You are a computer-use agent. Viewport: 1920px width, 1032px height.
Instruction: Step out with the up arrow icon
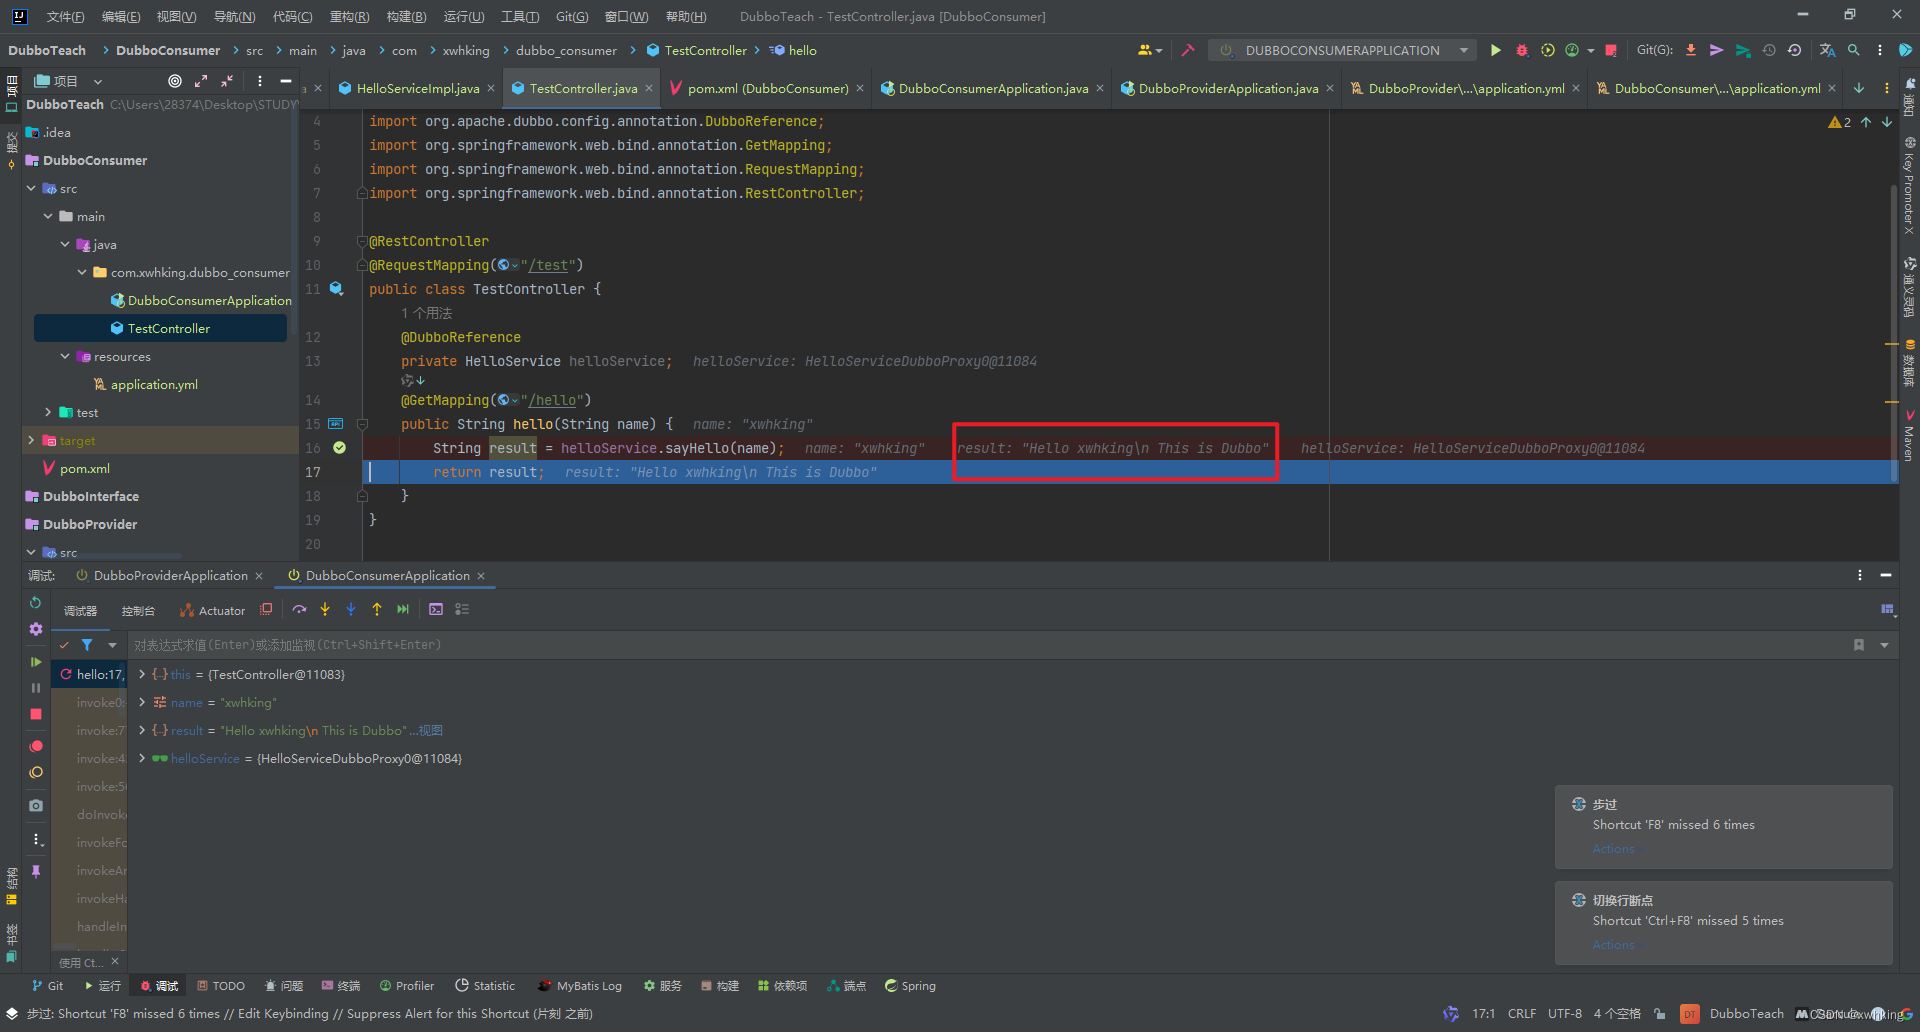point(377,609)
